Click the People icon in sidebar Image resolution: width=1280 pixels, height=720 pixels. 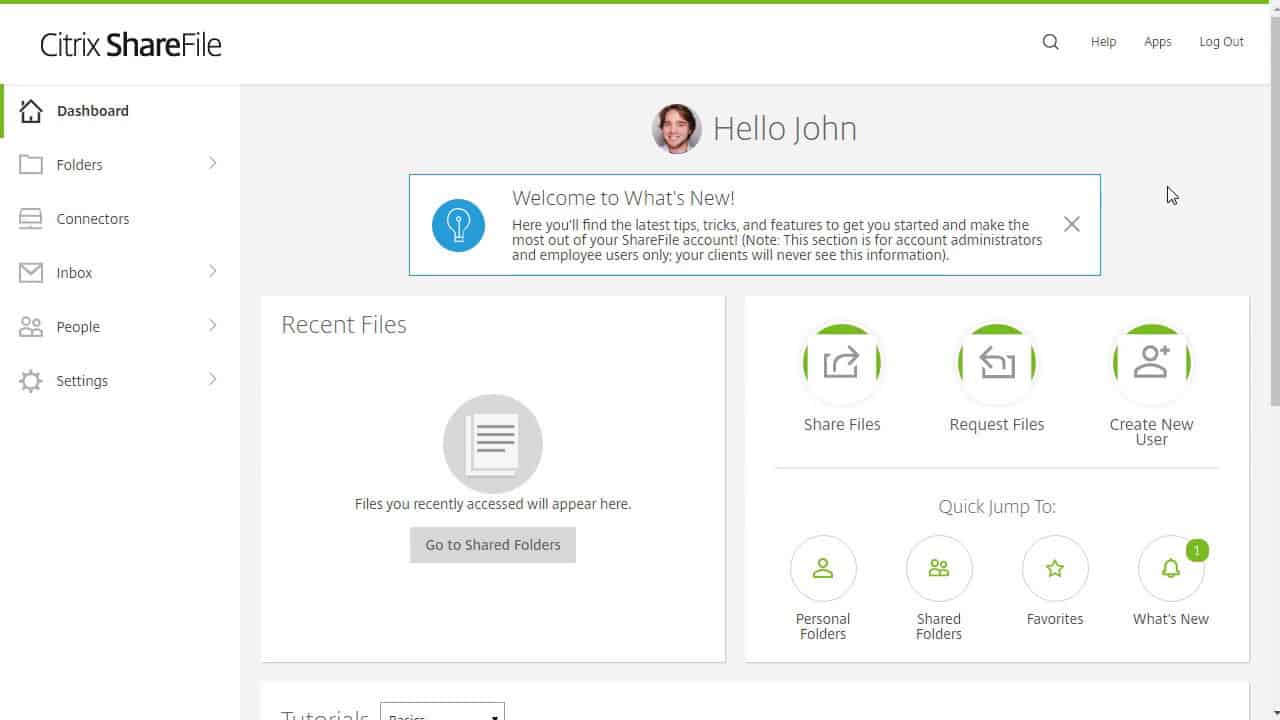[31, 327]
